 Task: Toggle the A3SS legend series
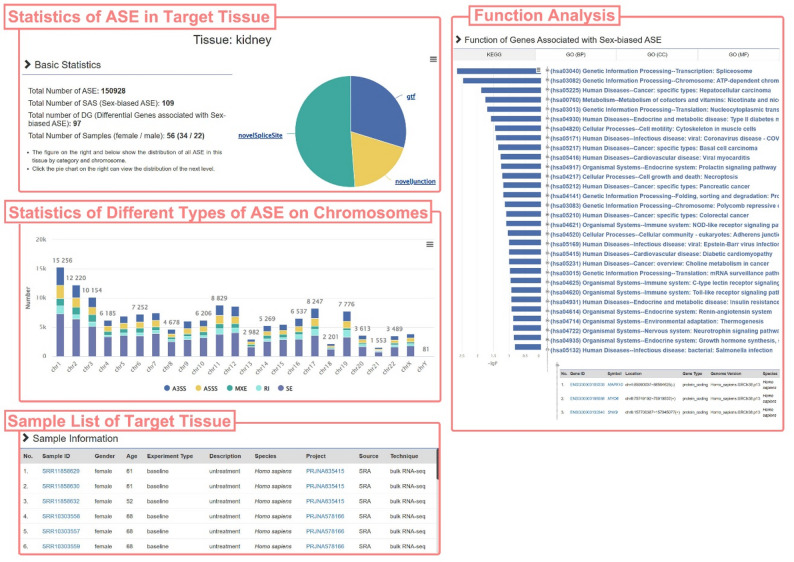tap(175, 388)
